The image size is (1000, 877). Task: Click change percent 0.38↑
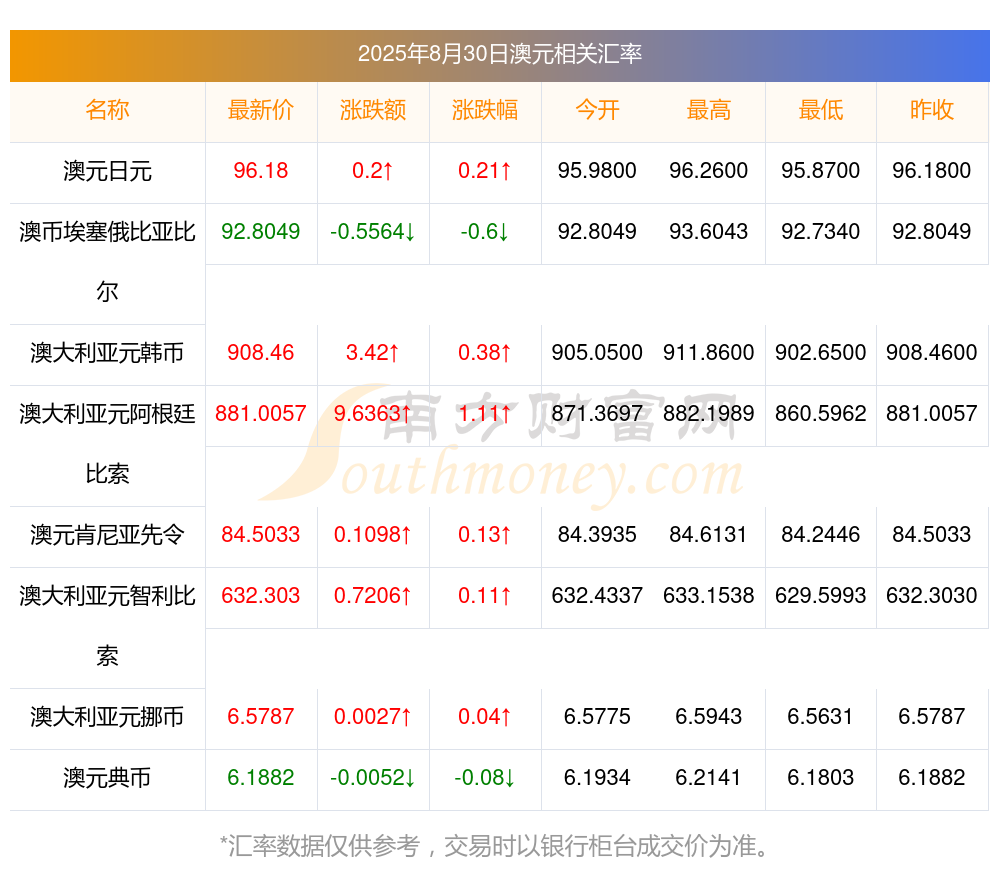[x=485, y=353]
